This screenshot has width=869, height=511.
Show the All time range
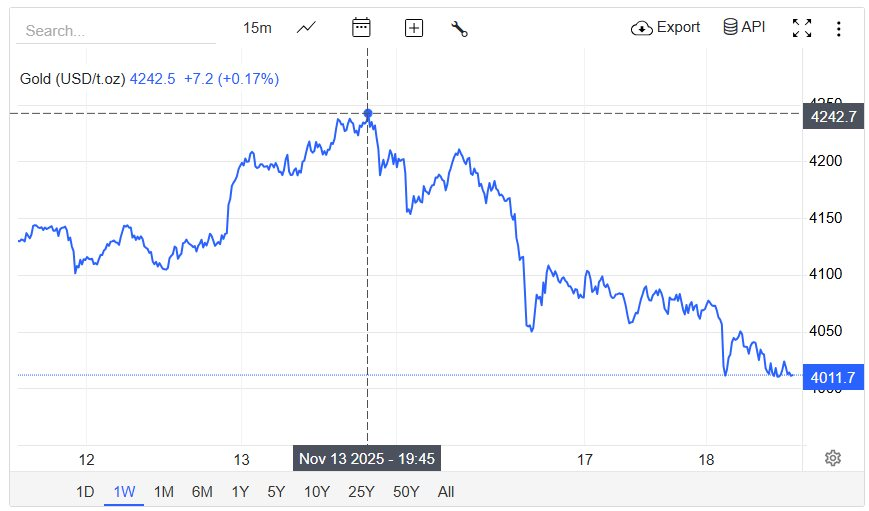click(446, 492)
